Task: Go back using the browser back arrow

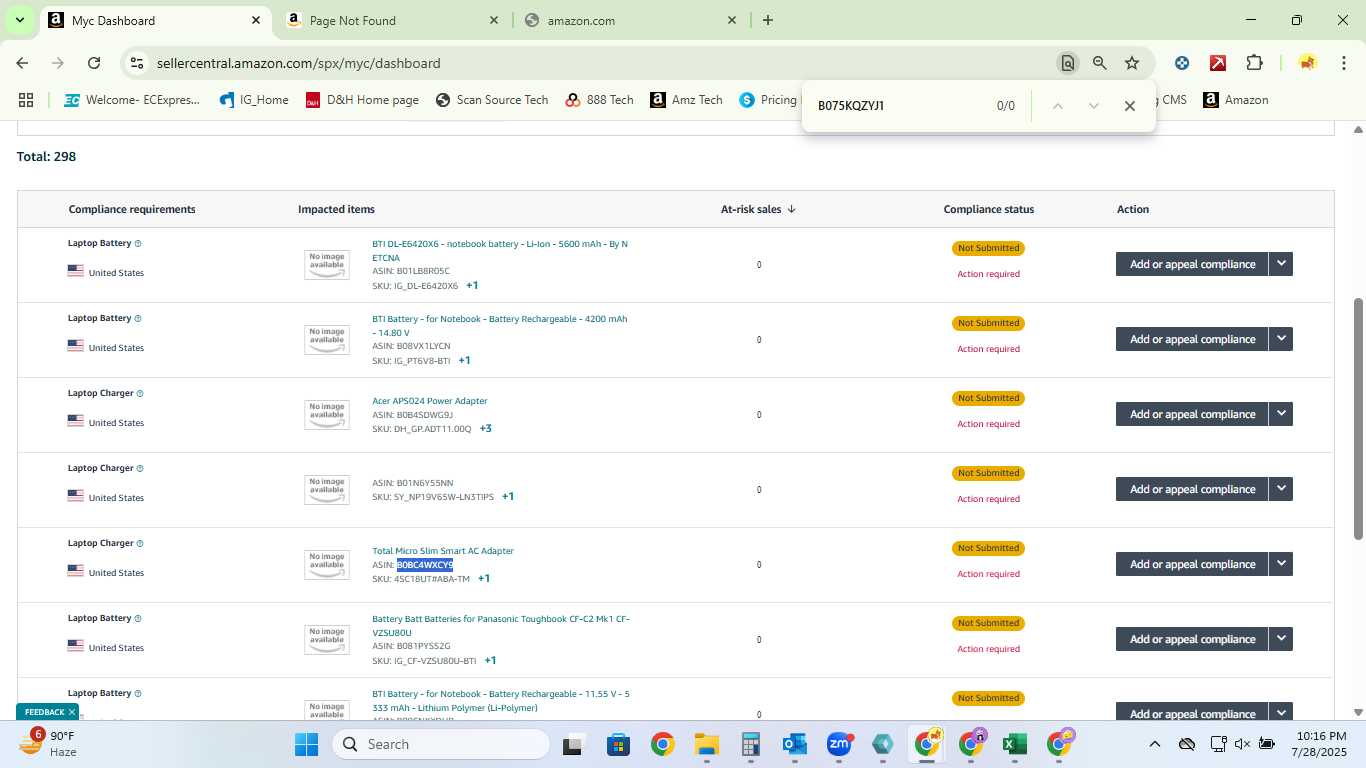Action: click(x=22, y=63)
